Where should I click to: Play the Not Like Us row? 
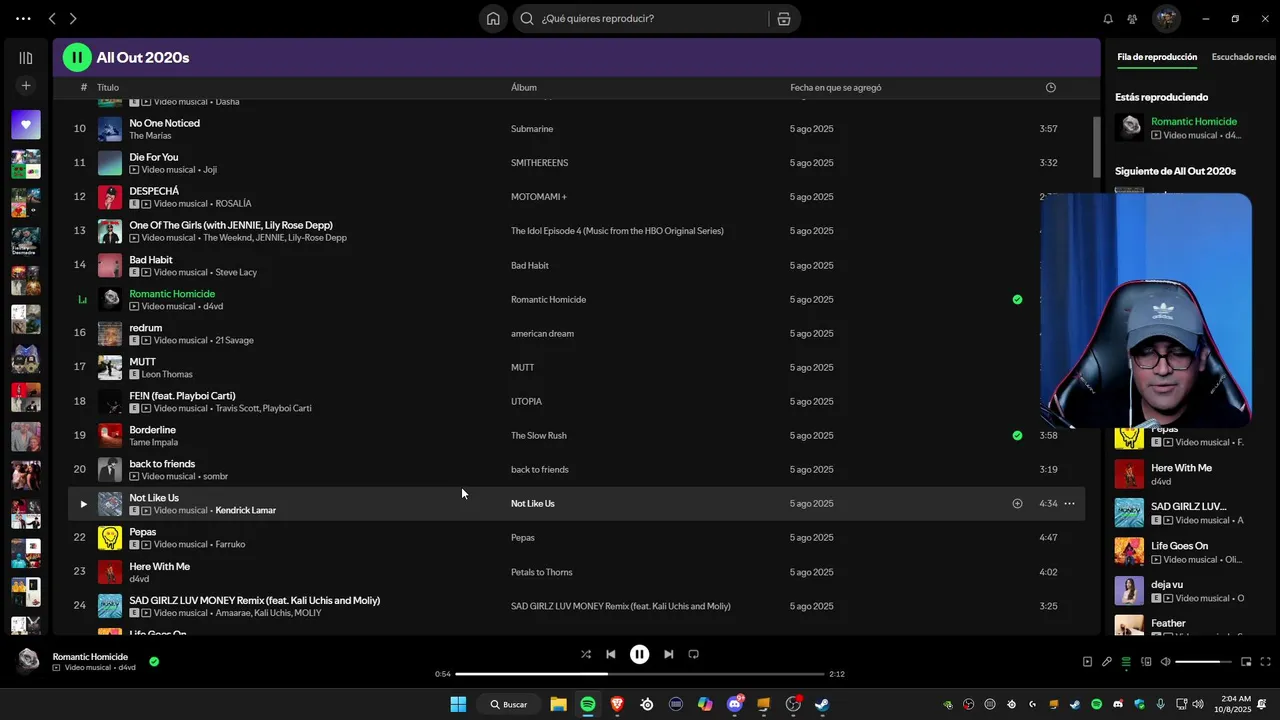point(83,504)
